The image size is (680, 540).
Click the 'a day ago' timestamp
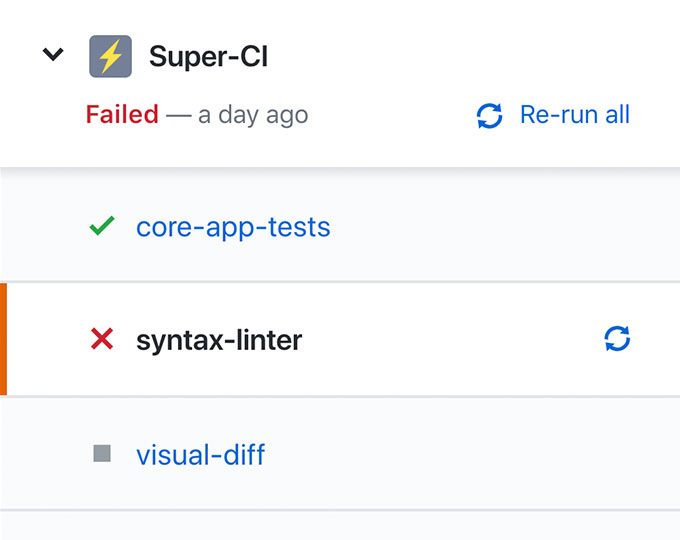[x=253, y=115]
